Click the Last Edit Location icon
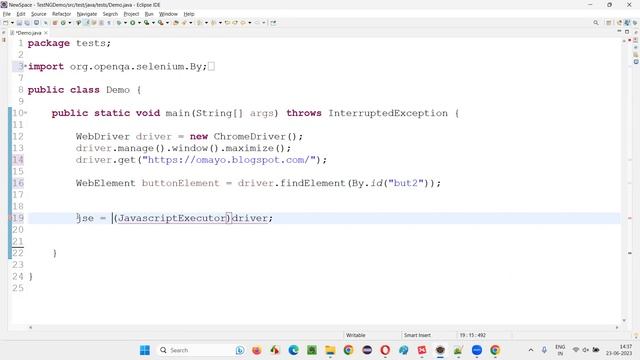The height and width of the screenshot is (360, 640). [x=227, y=23]
